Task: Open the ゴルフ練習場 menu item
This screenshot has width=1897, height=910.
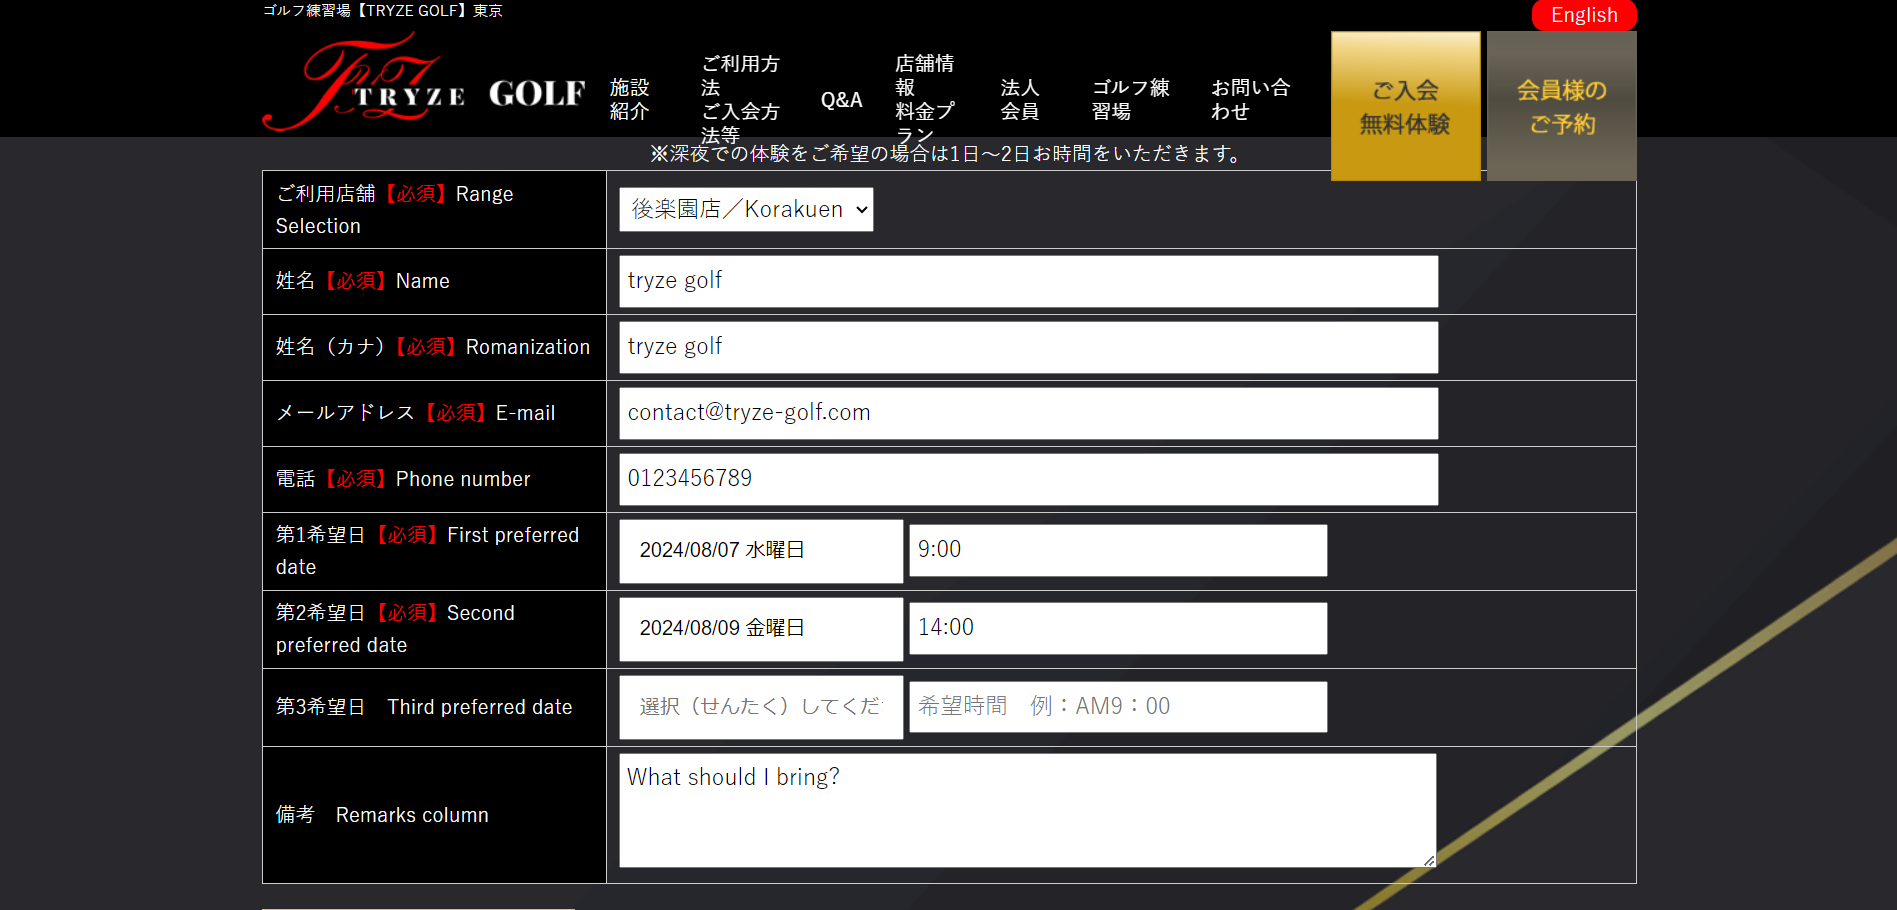Action: coord(1131,100)
